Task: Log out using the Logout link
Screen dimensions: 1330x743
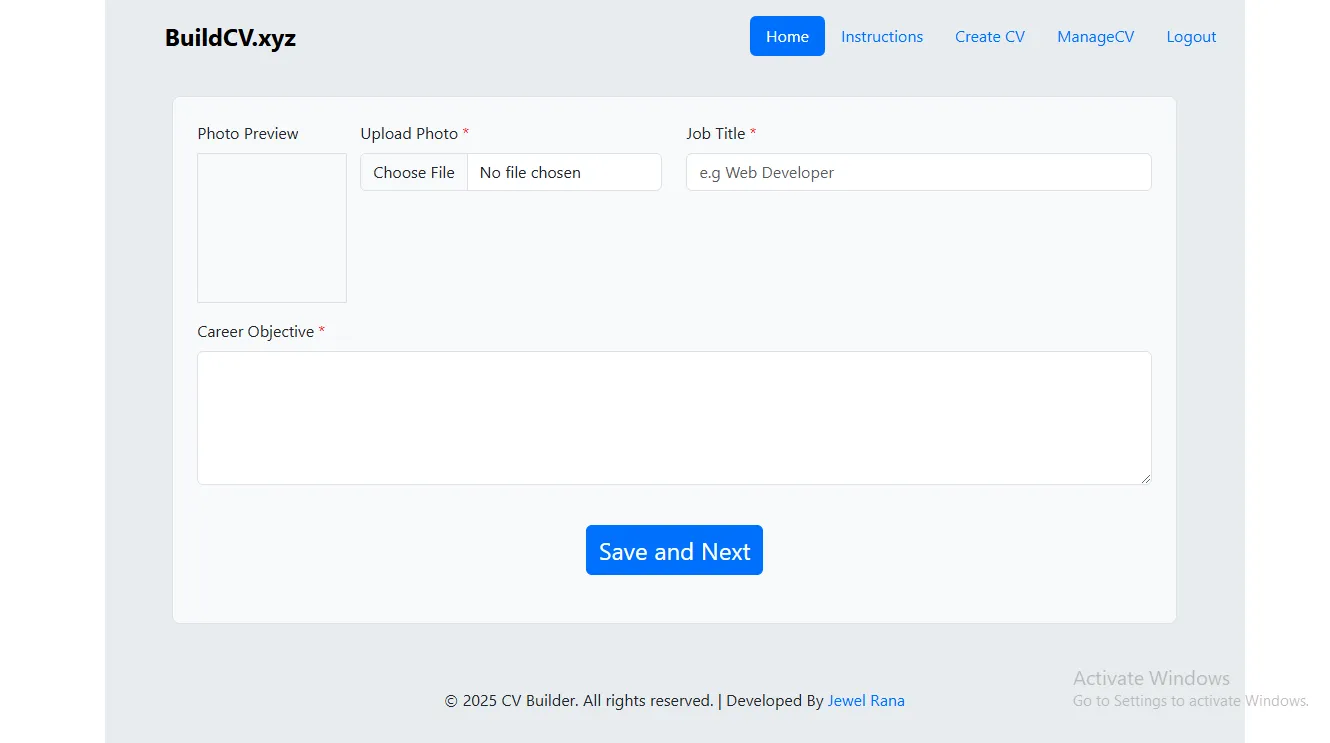Action: coord(1191,37)
